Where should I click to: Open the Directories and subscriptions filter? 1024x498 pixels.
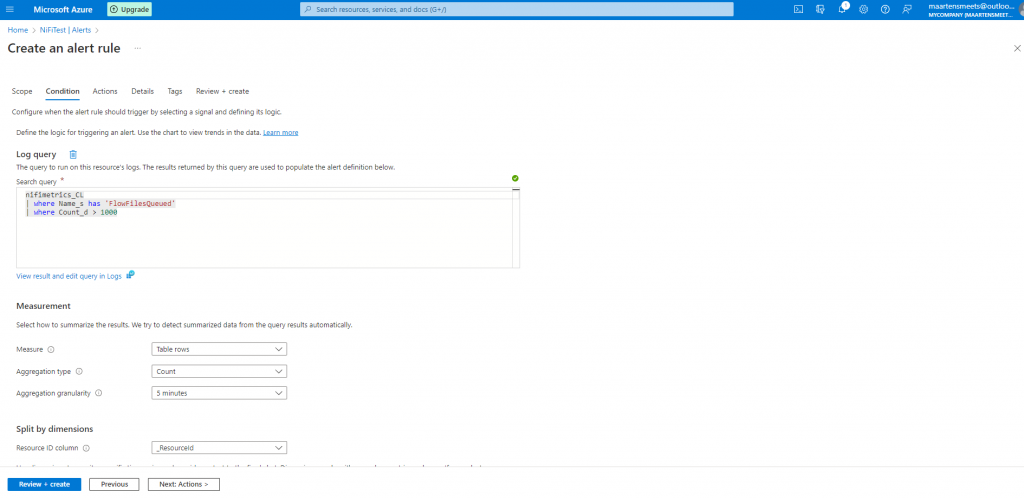point(820,9)
